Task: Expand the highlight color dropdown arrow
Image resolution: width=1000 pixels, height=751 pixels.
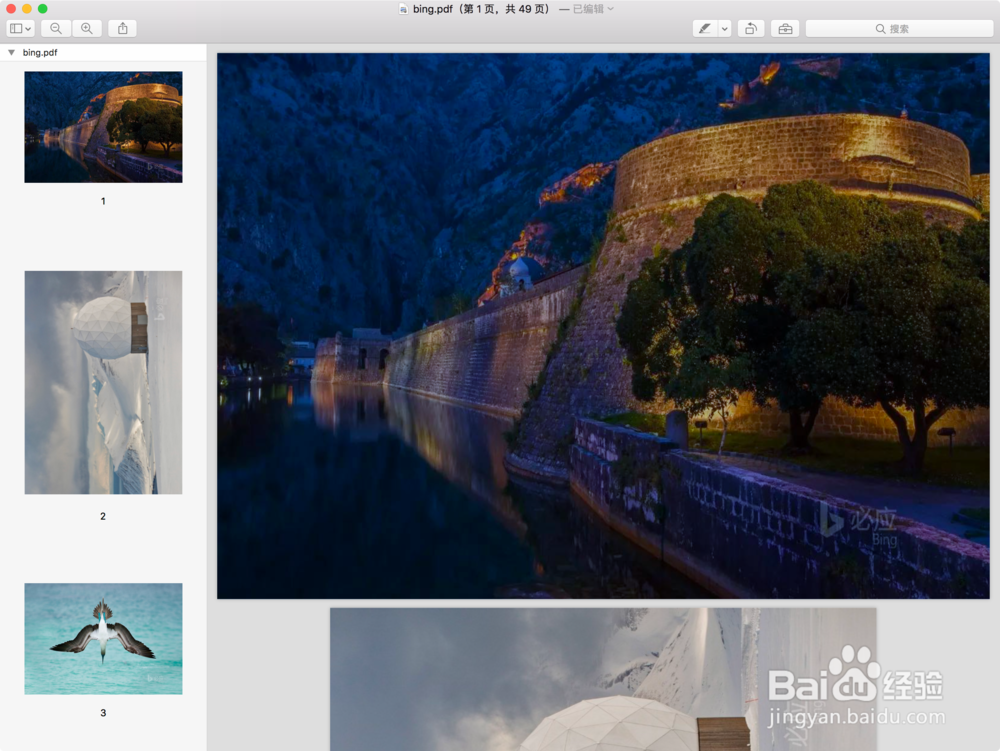Action: [x=724, y=29]
